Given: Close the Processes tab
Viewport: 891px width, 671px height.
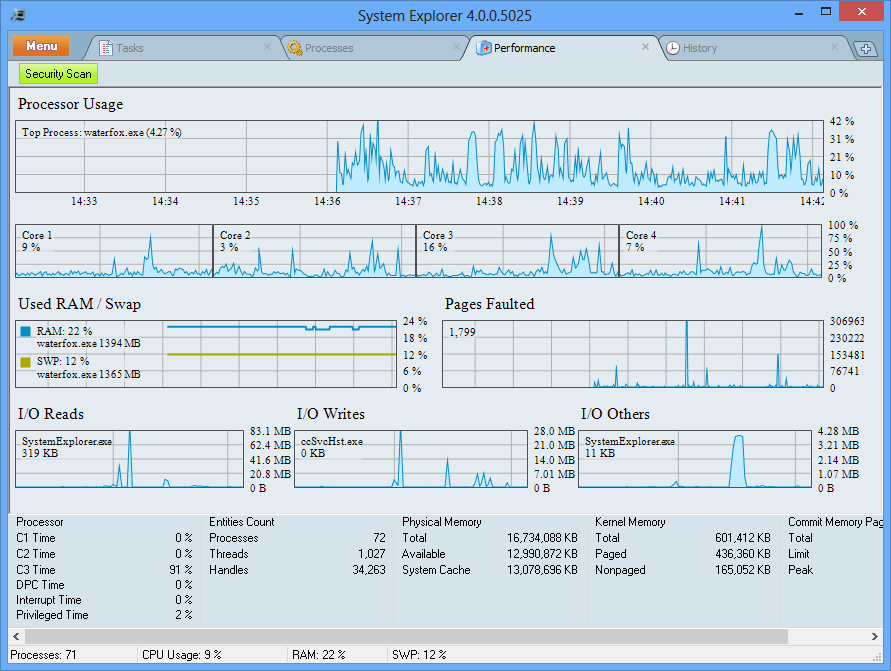Looking at the screenshot, I should (456, 47).
